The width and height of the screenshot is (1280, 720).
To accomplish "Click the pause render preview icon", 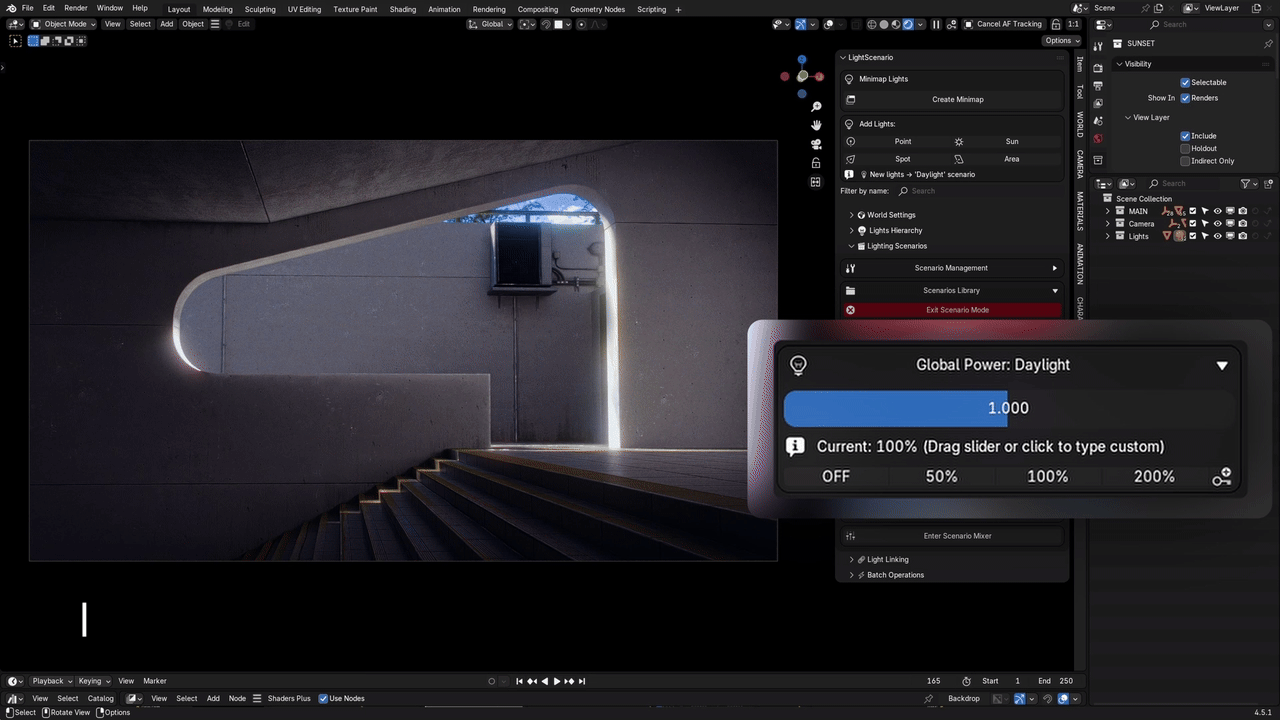I will [936, 24].
